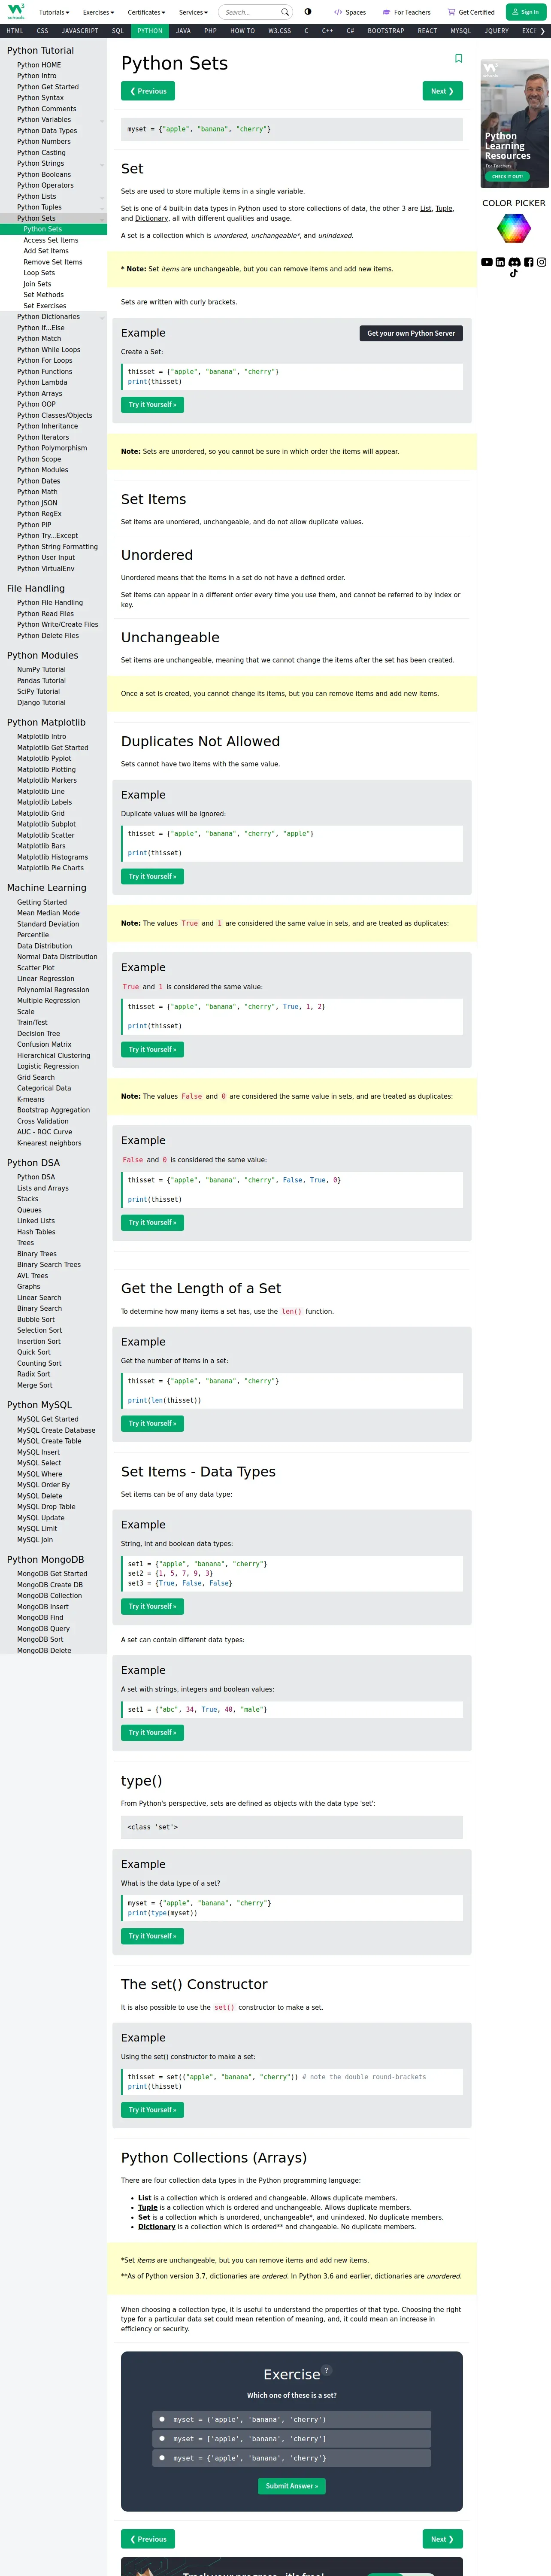Viewport: 551px width, 2576px height.
Task: Select the parentheses myset answer
Action: (x=292, y=2419)
